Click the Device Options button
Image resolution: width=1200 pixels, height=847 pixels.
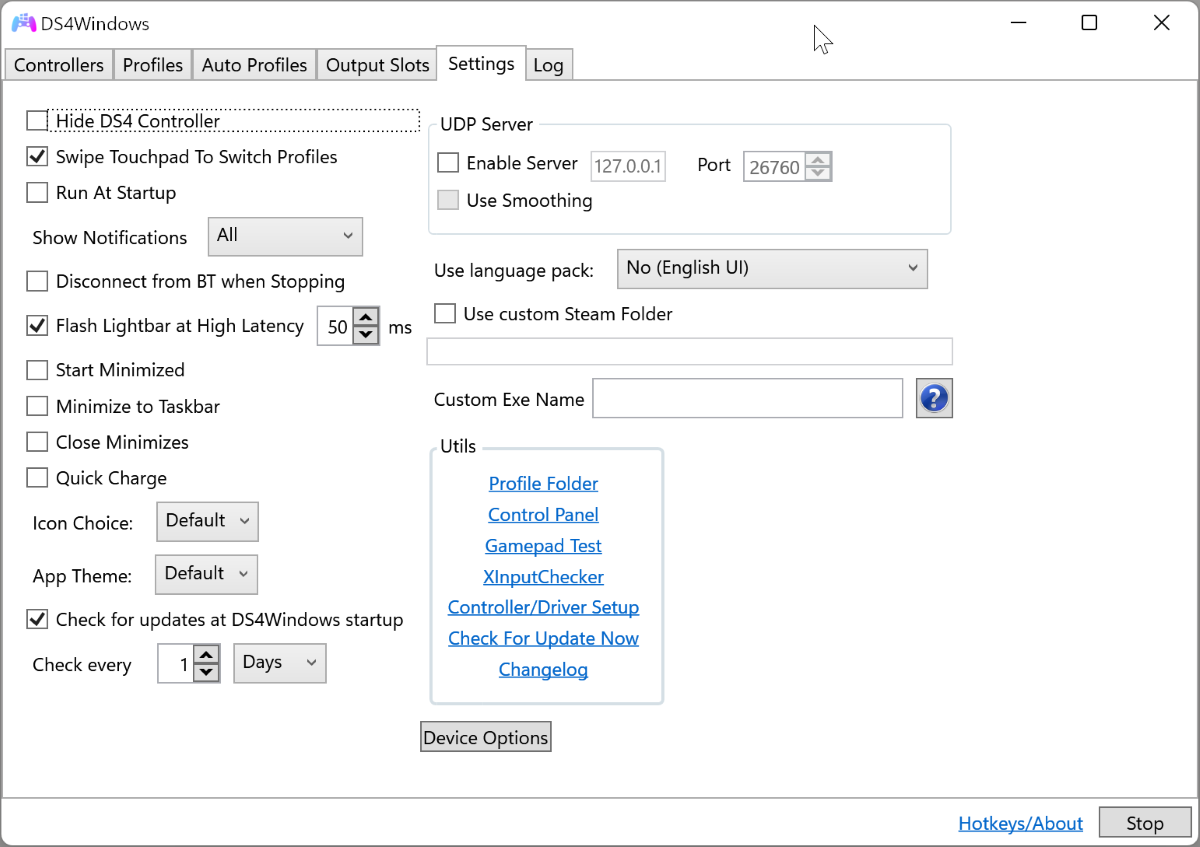pos(486,737)
